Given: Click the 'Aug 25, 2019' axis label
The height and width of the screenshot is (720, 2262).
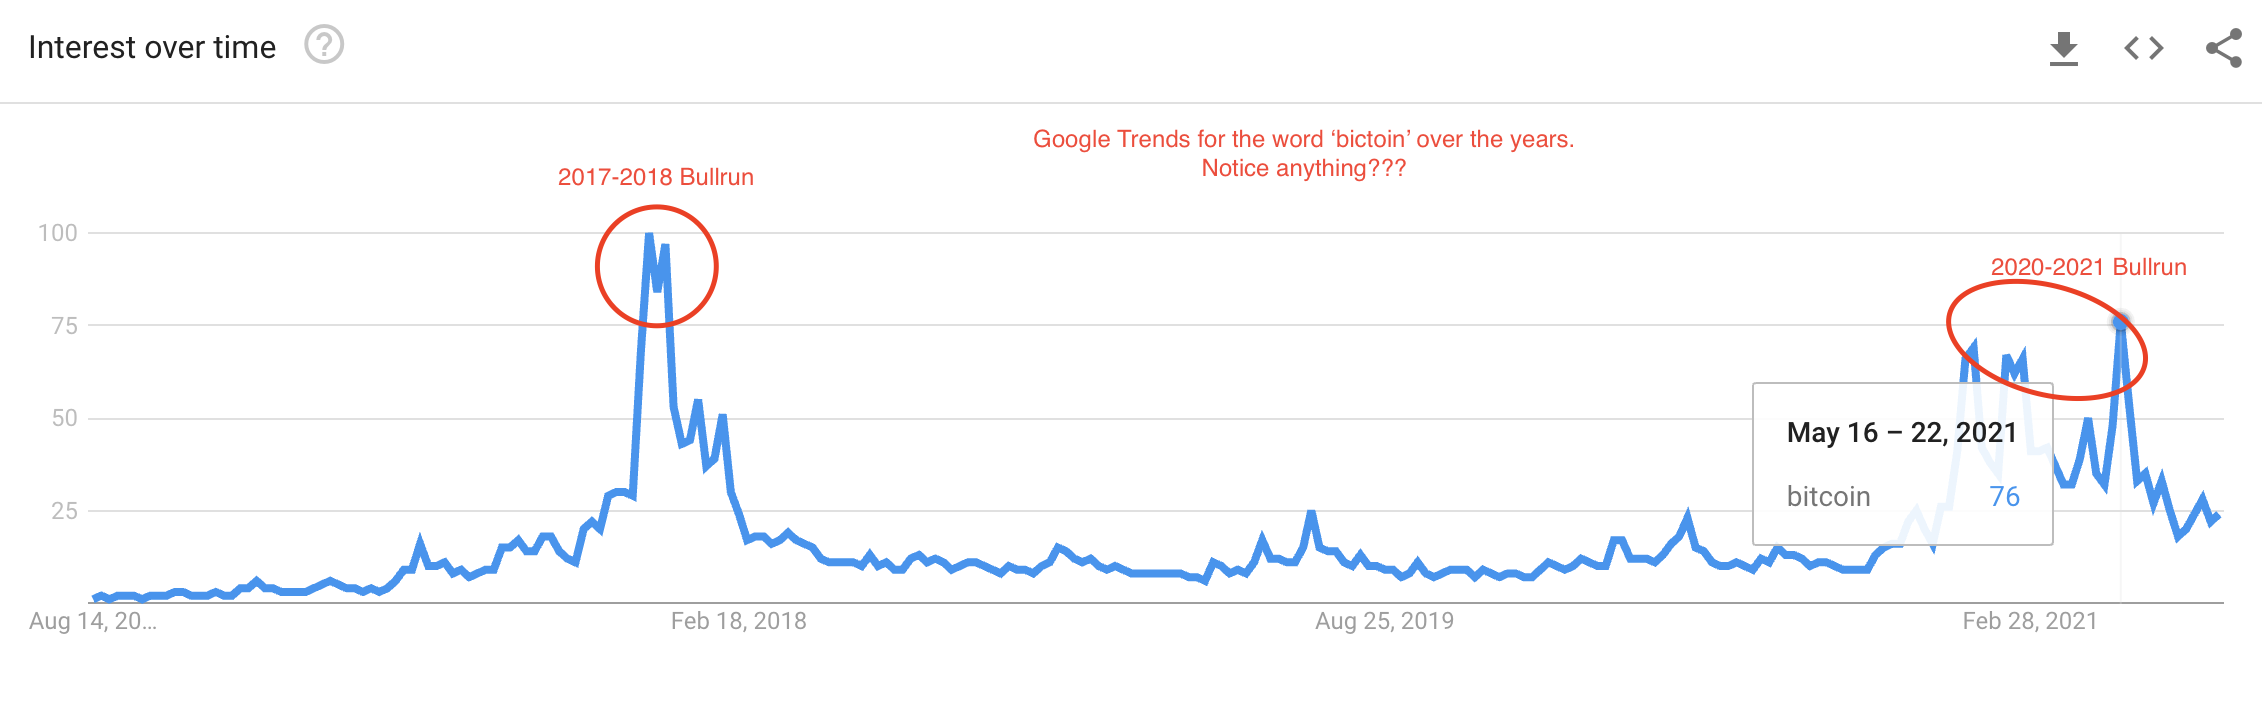Looking at the screenshot, I should pyautogui.click(x=1384, y=621).
